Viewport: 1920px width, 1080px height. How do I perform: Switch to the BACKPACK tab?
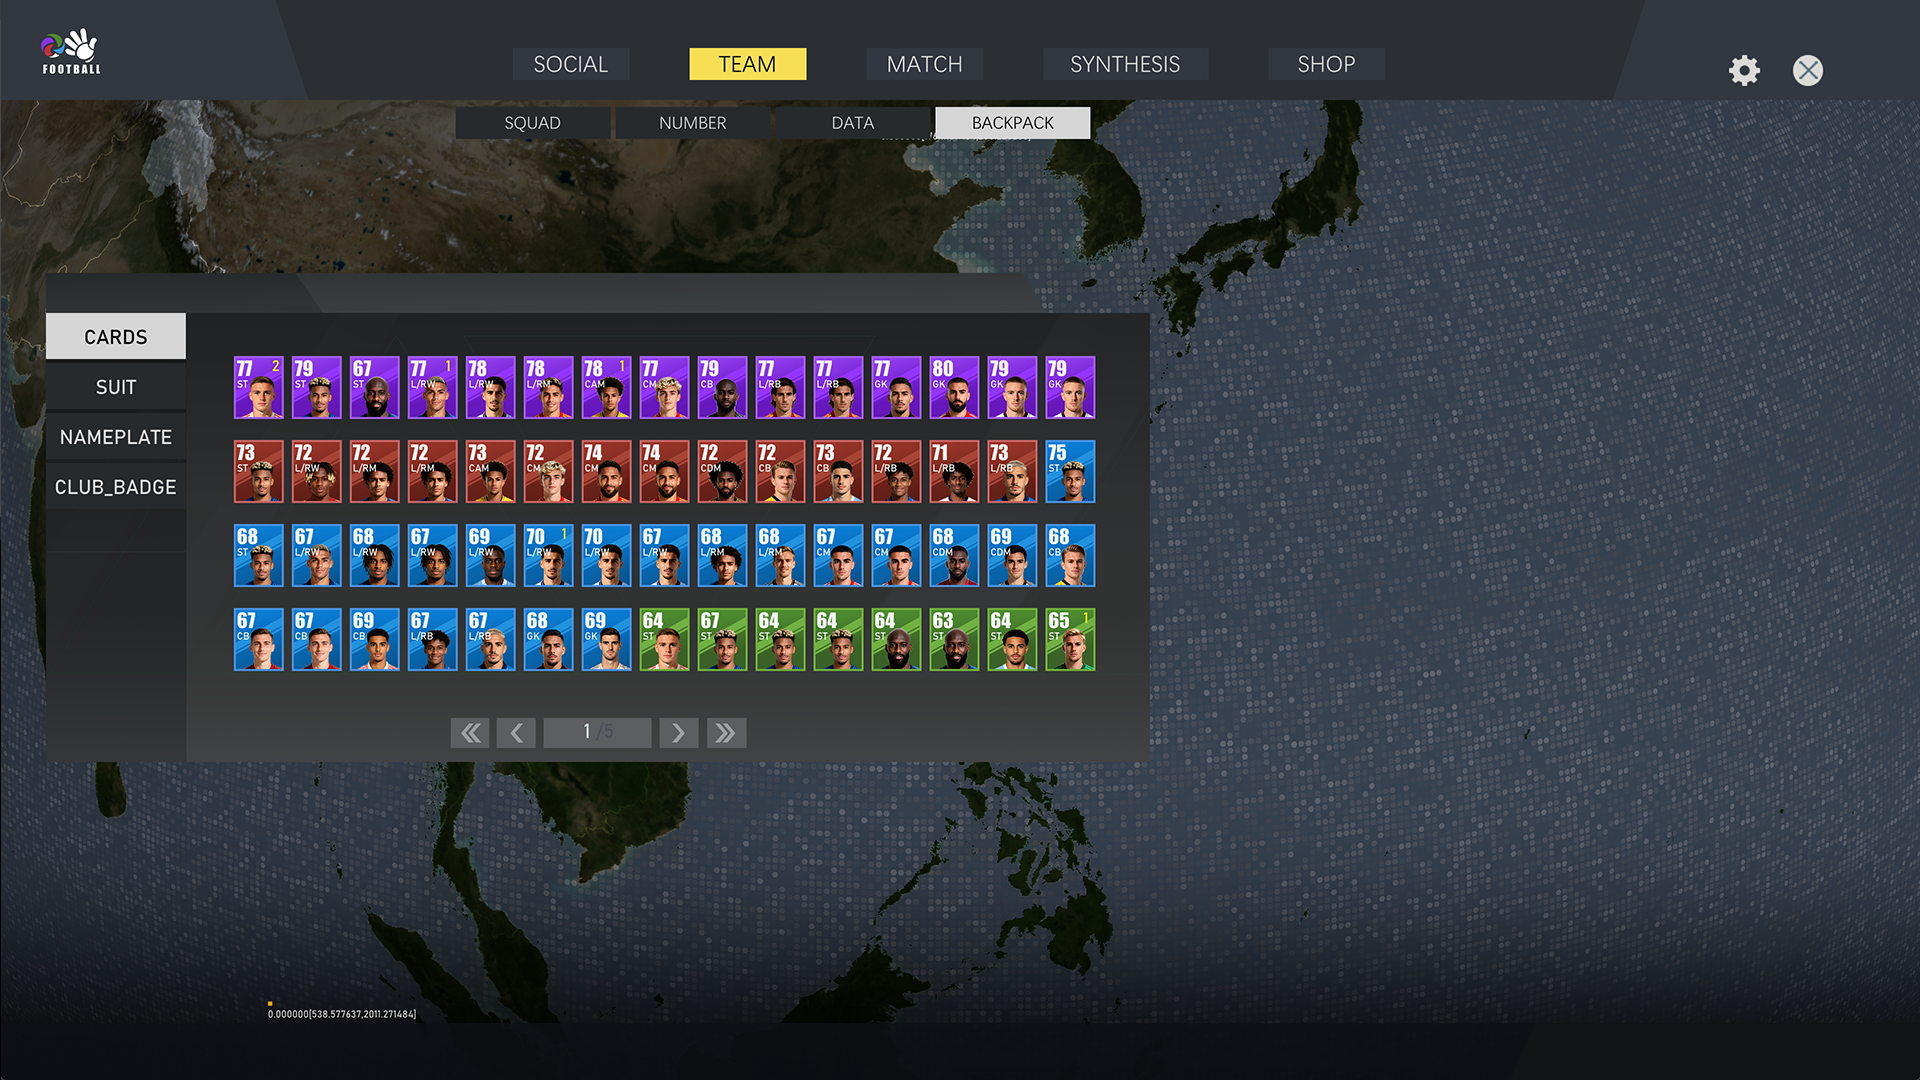1013,123
